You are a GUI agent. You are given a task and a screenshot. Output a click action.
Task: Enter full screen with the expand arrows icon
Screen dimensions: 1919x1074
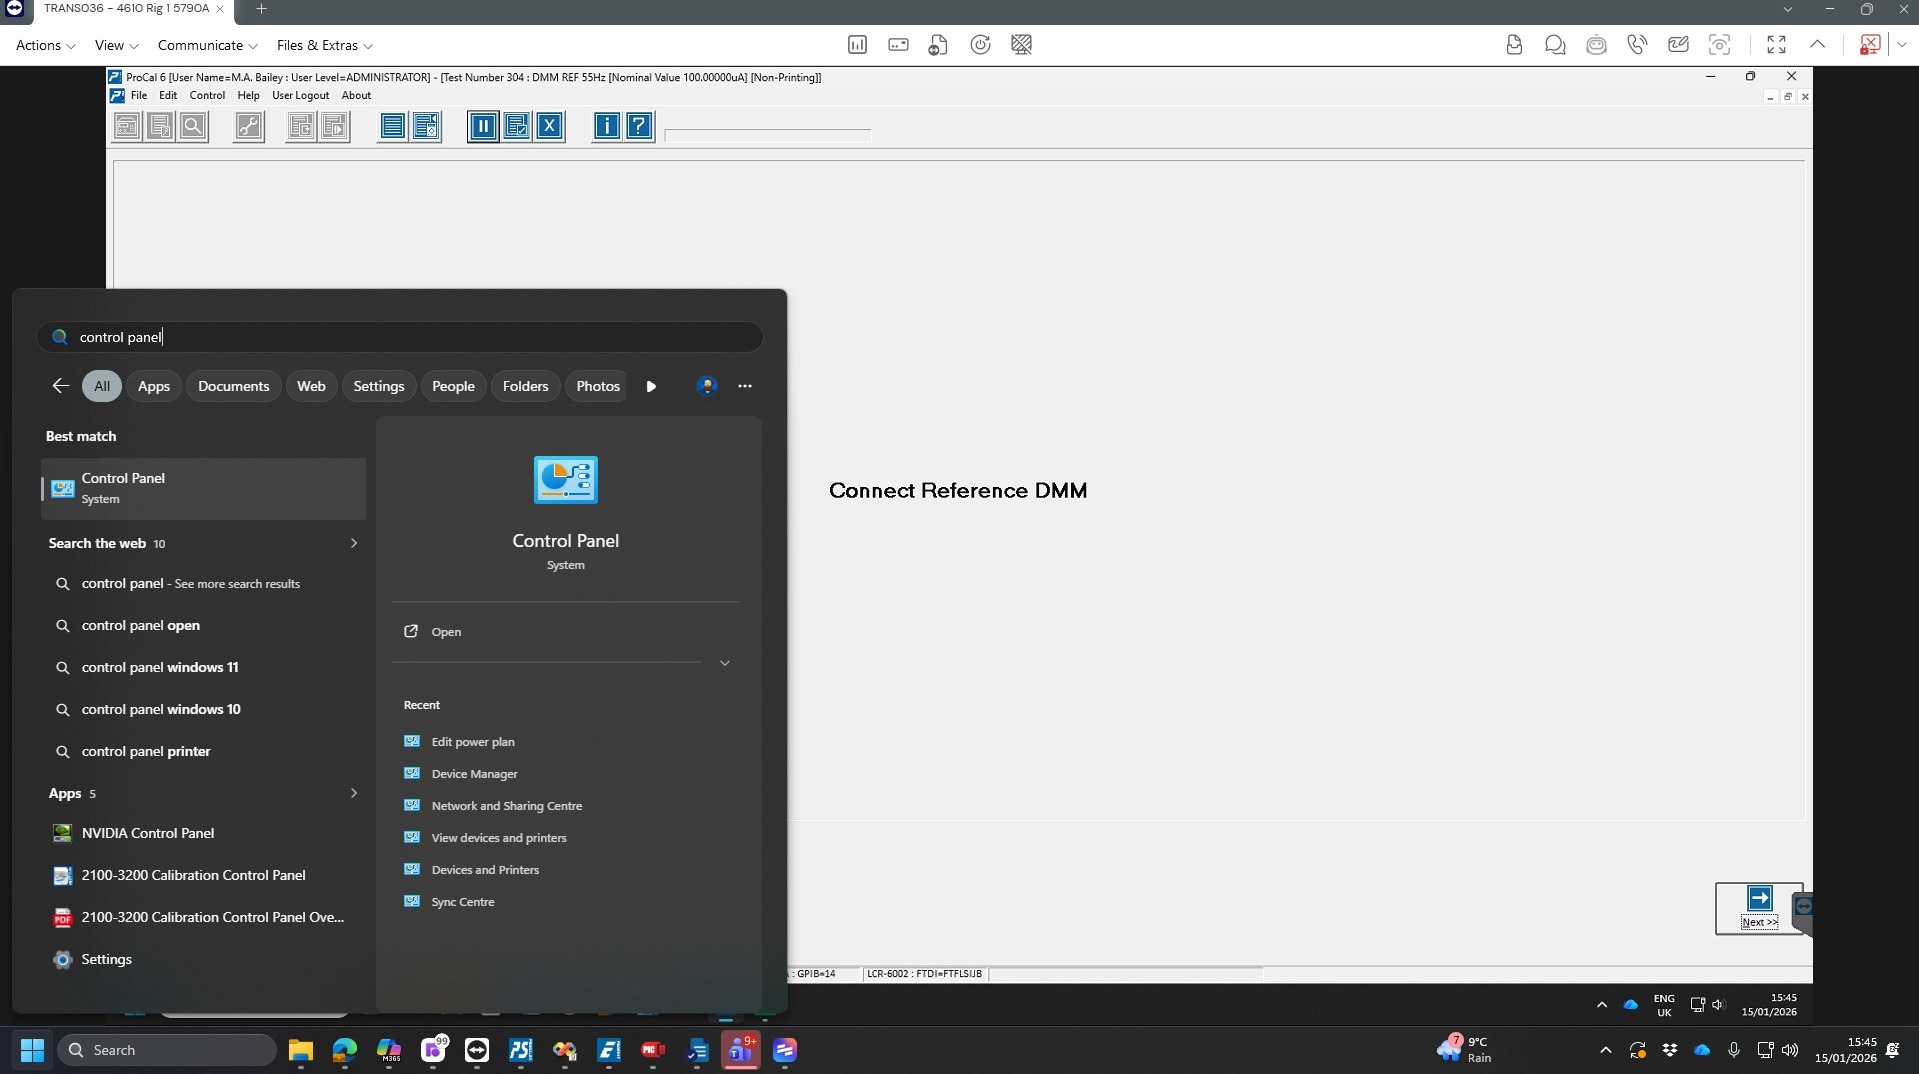pos(1776,45)
